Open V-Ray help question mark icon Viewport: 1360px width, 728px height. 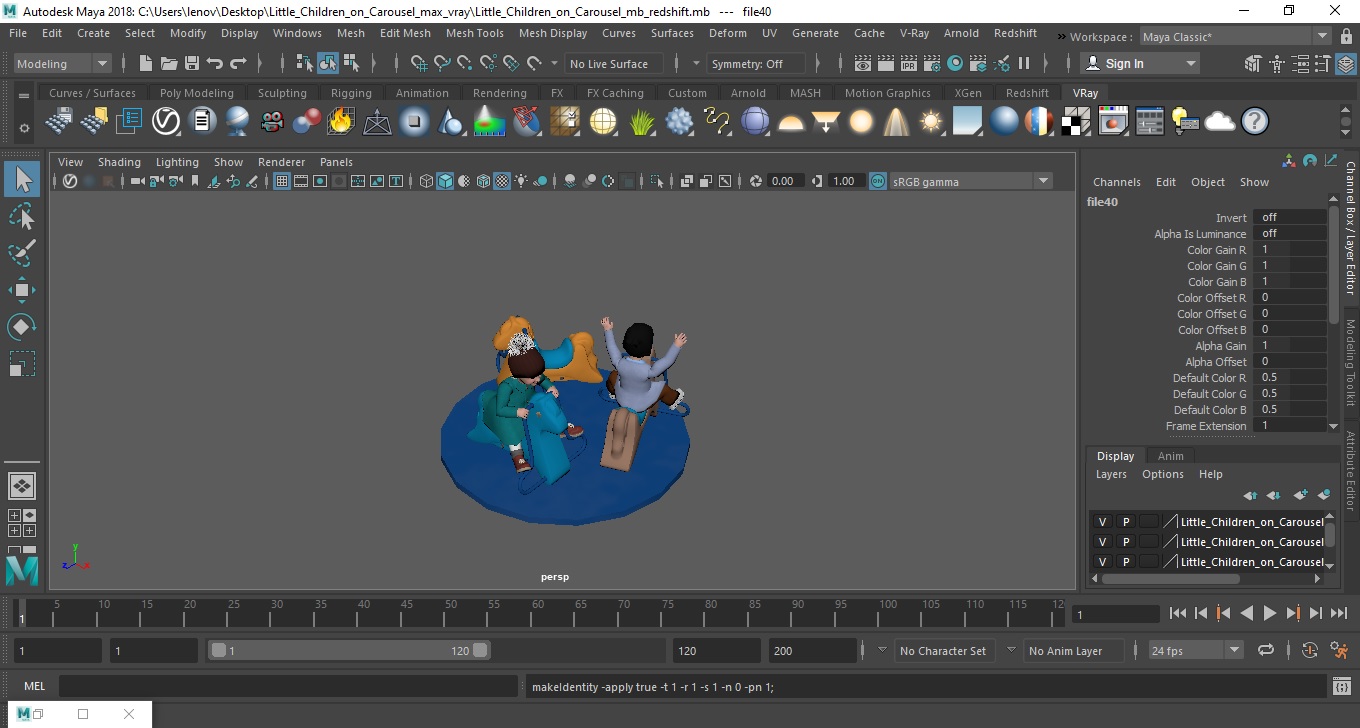pos(1255,122)
